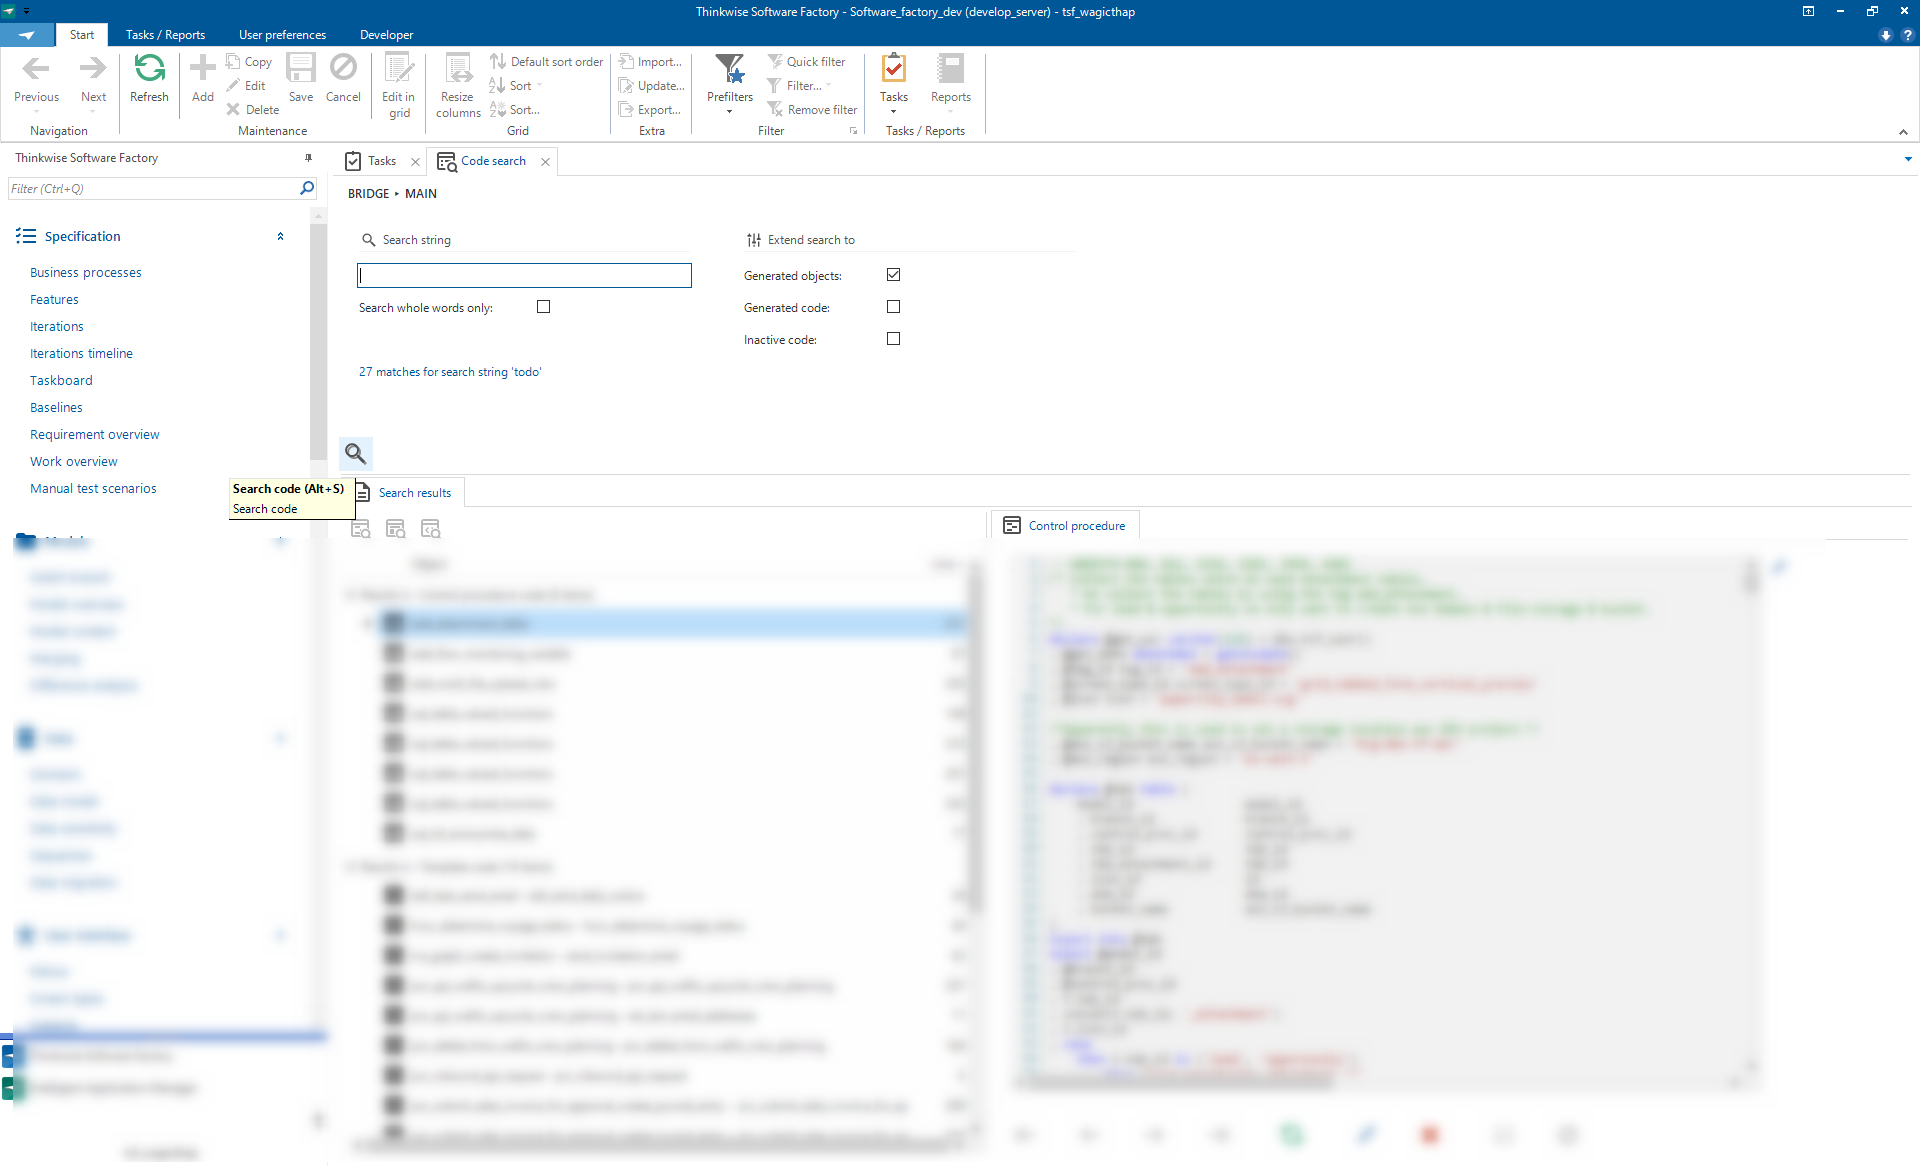Click the download arrow icon at top right

pos(1886,35)
